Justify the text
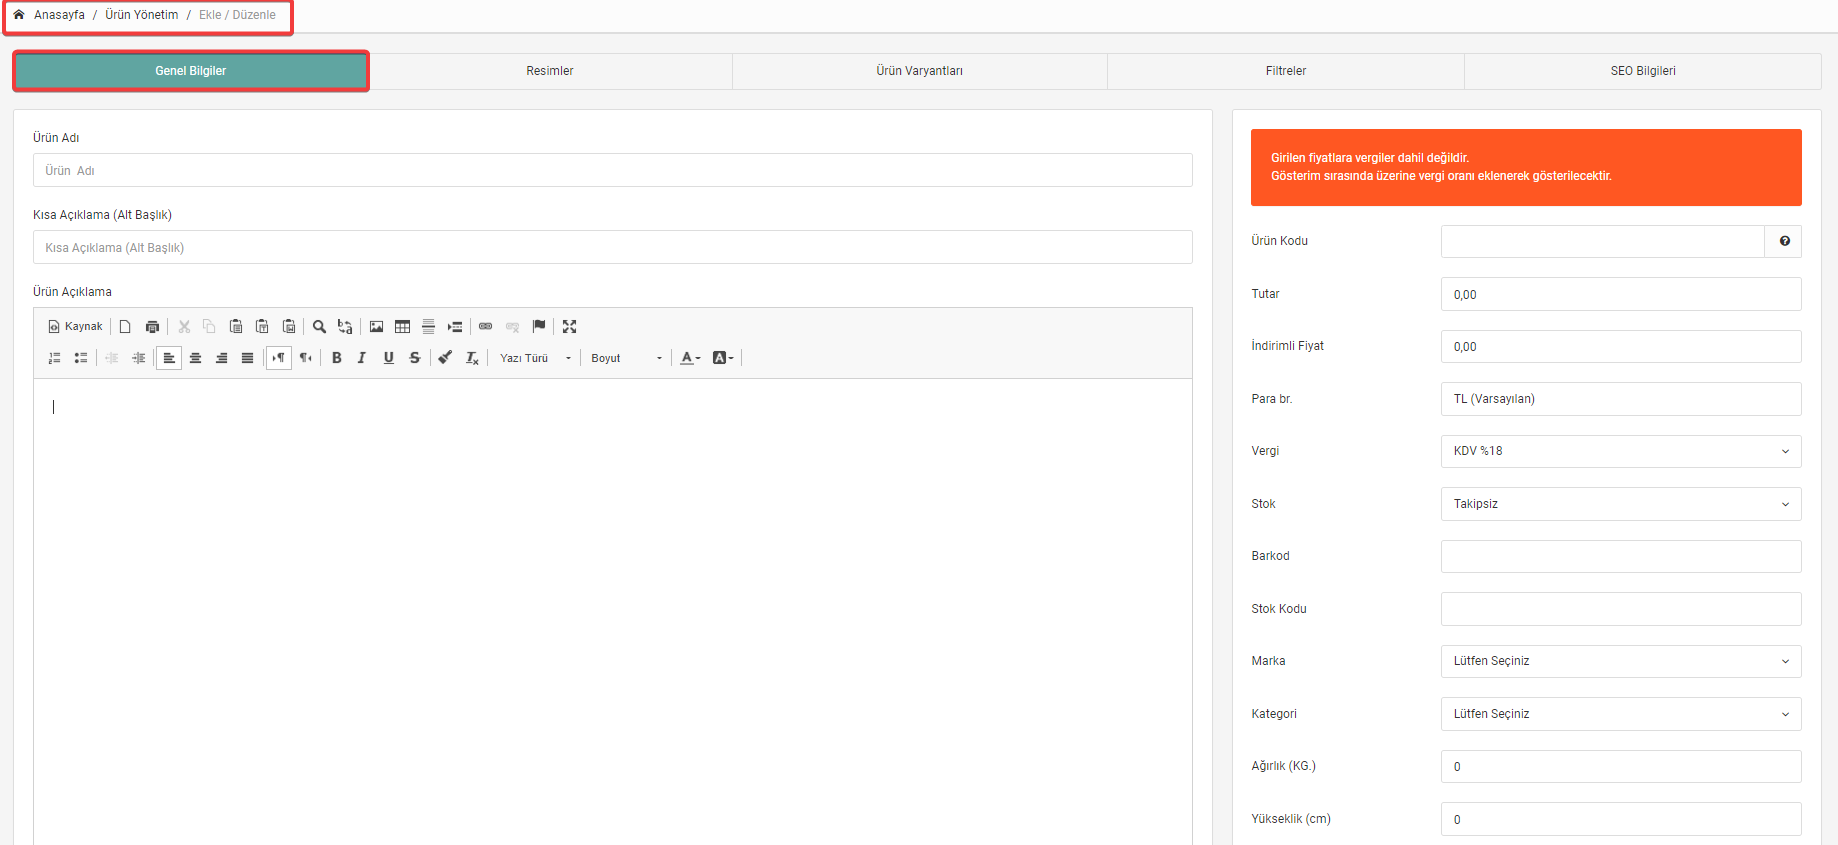This screenshot has height=845, width=1838. [247, 358]
